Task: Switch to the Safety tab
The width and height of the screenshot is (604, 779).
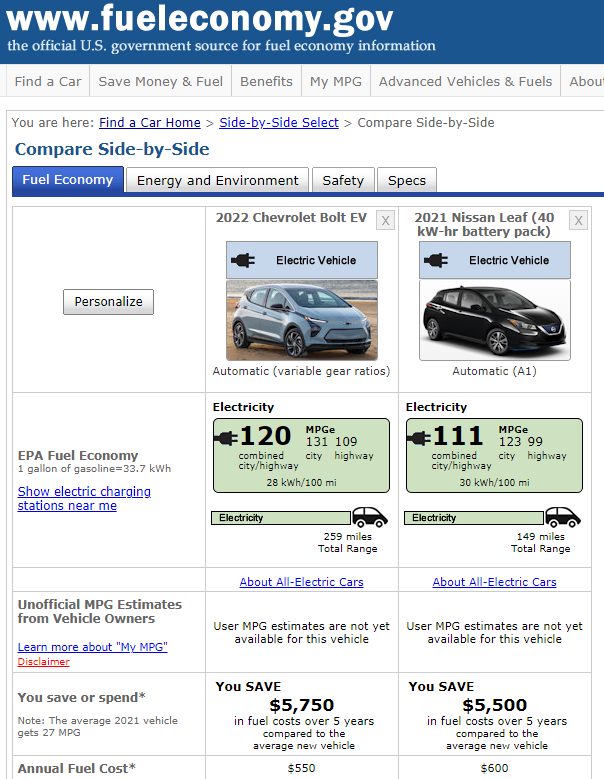Action: point(343,180)
